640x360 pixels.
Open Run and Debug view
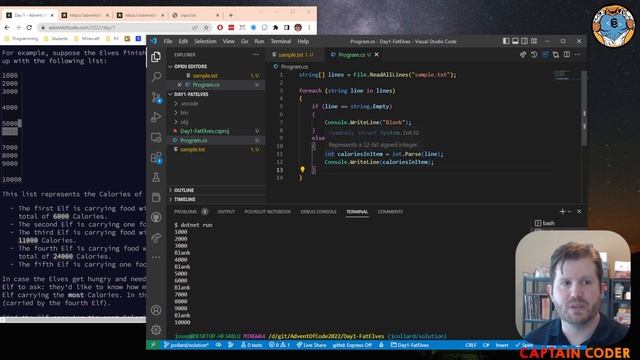156,117
